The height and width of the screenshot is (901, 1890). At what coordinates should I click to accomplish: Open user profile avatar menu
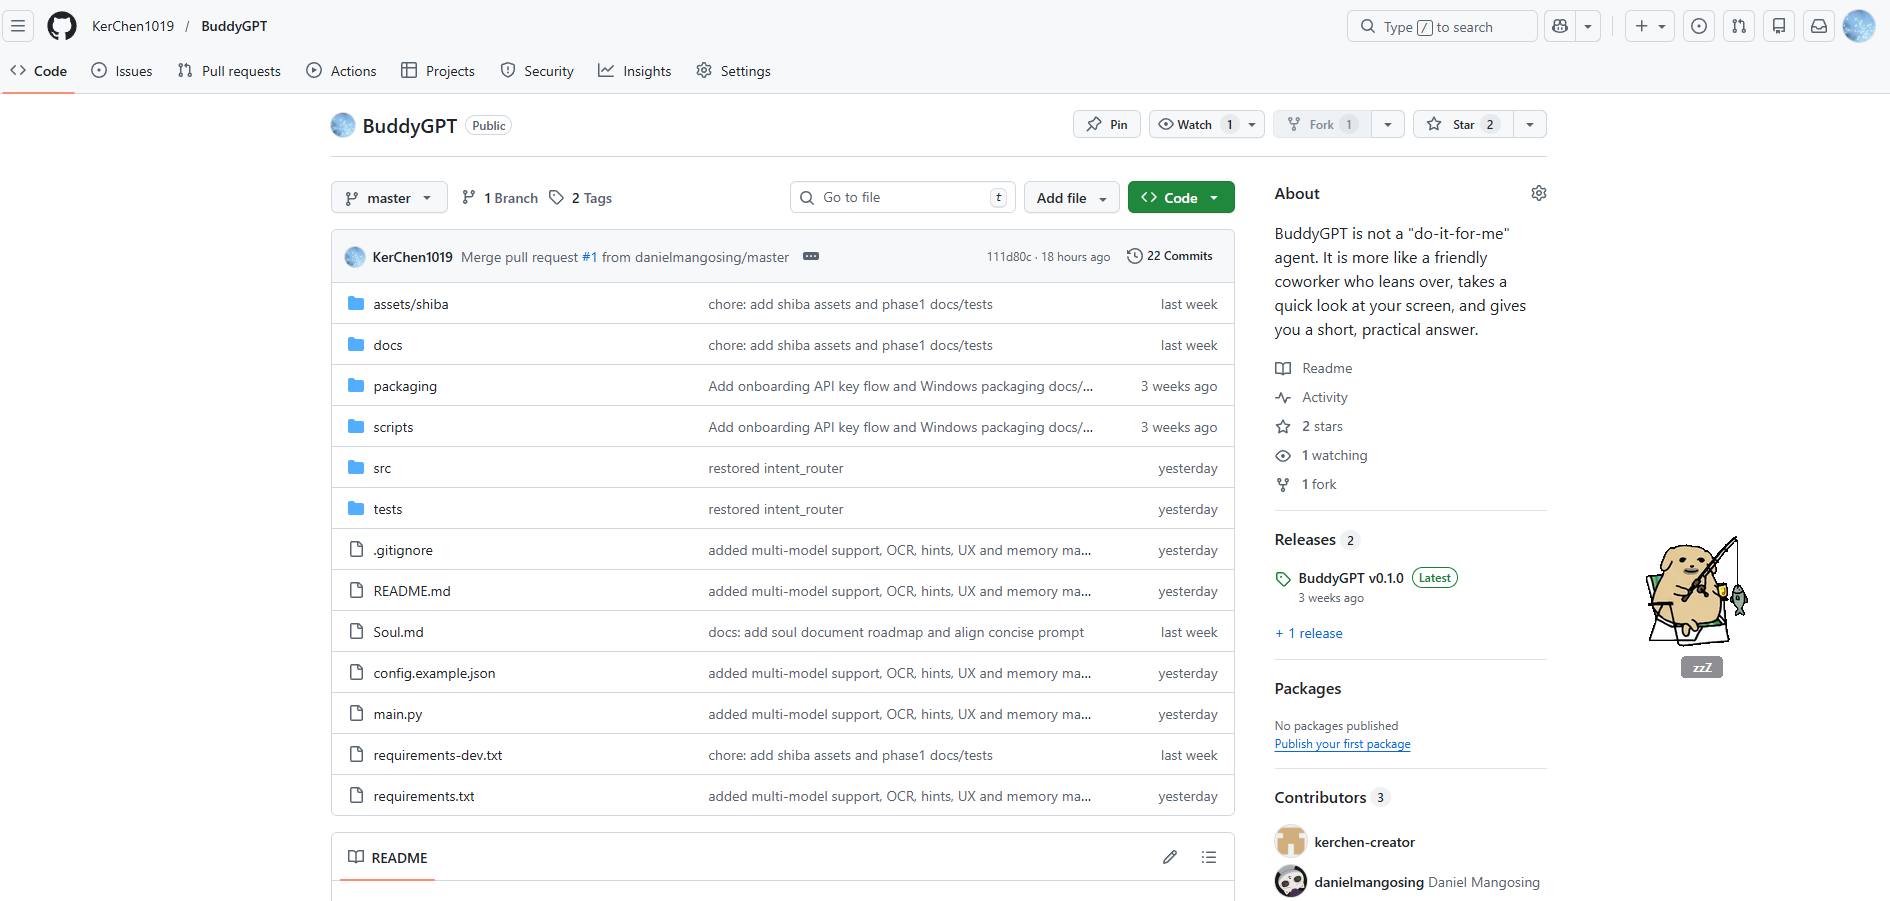pos(1859,26)
